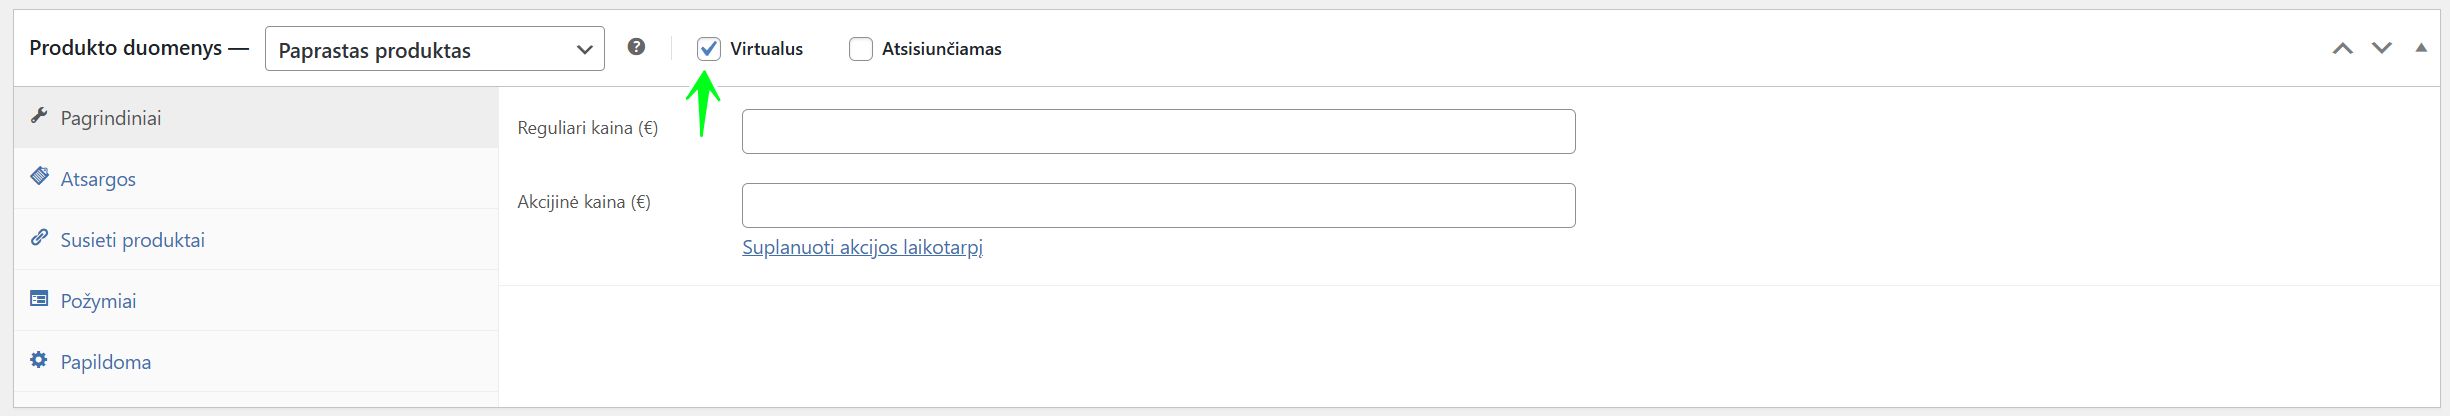
Task: Focus the Reguliari kaina input field
Action: point(1158,131)
